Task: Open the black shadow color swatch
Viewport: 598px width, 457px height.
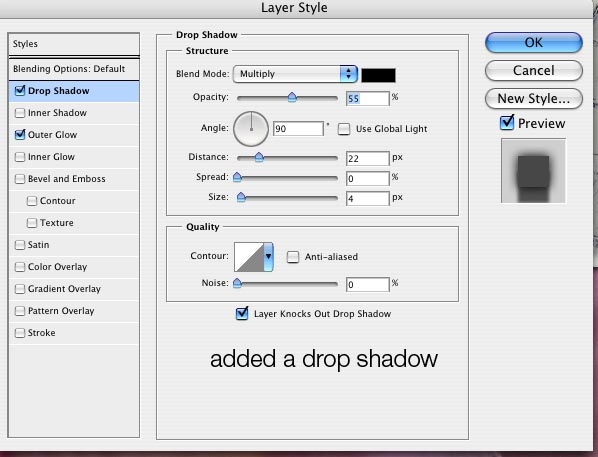Action: 378,75
